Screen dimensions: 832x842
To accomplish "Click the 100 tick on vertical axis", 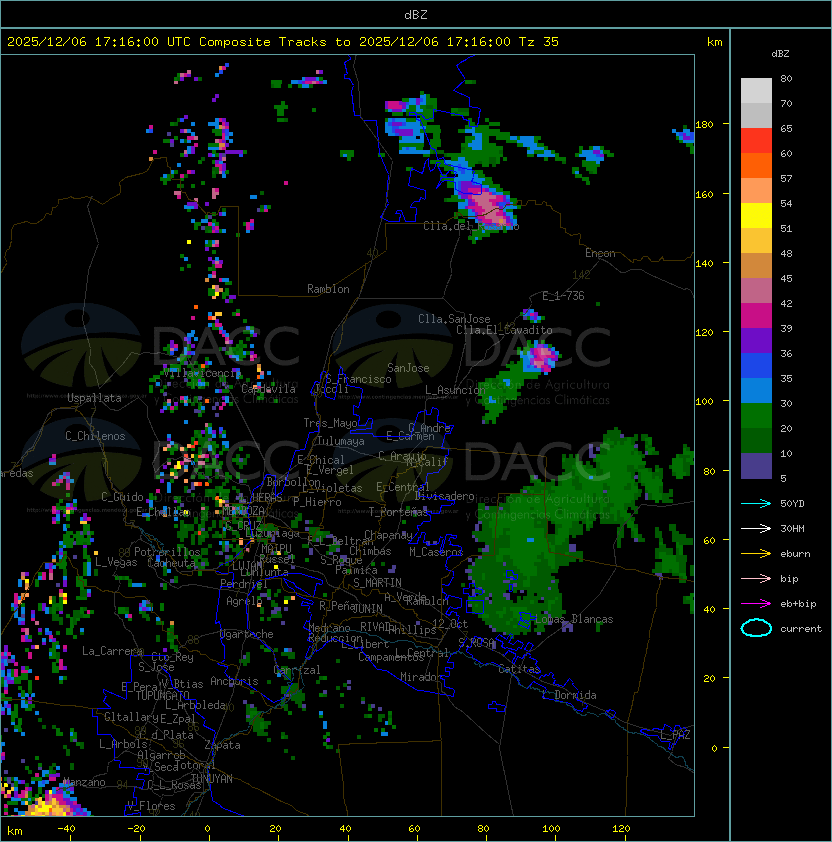I will coord(704,401).
